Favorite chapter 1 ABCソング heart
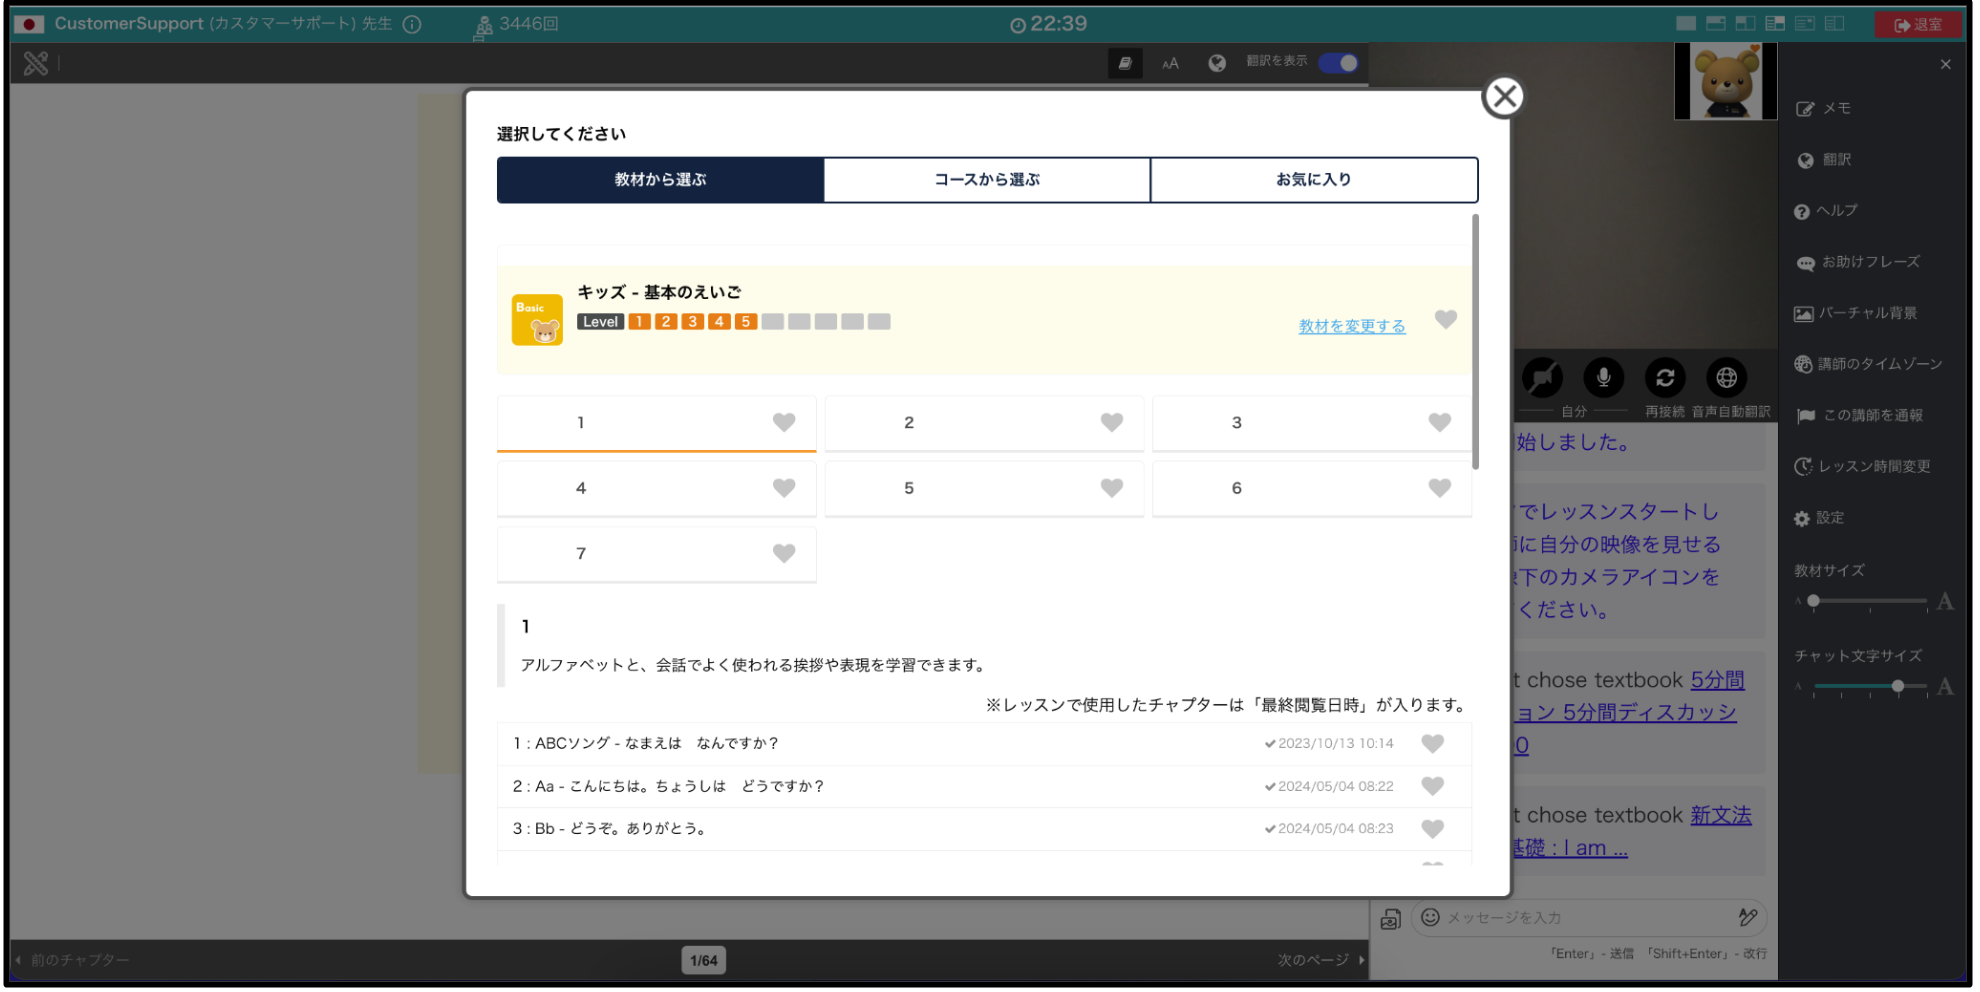The height and width of the screenshot is (992, 1980). pos(1433,744)
